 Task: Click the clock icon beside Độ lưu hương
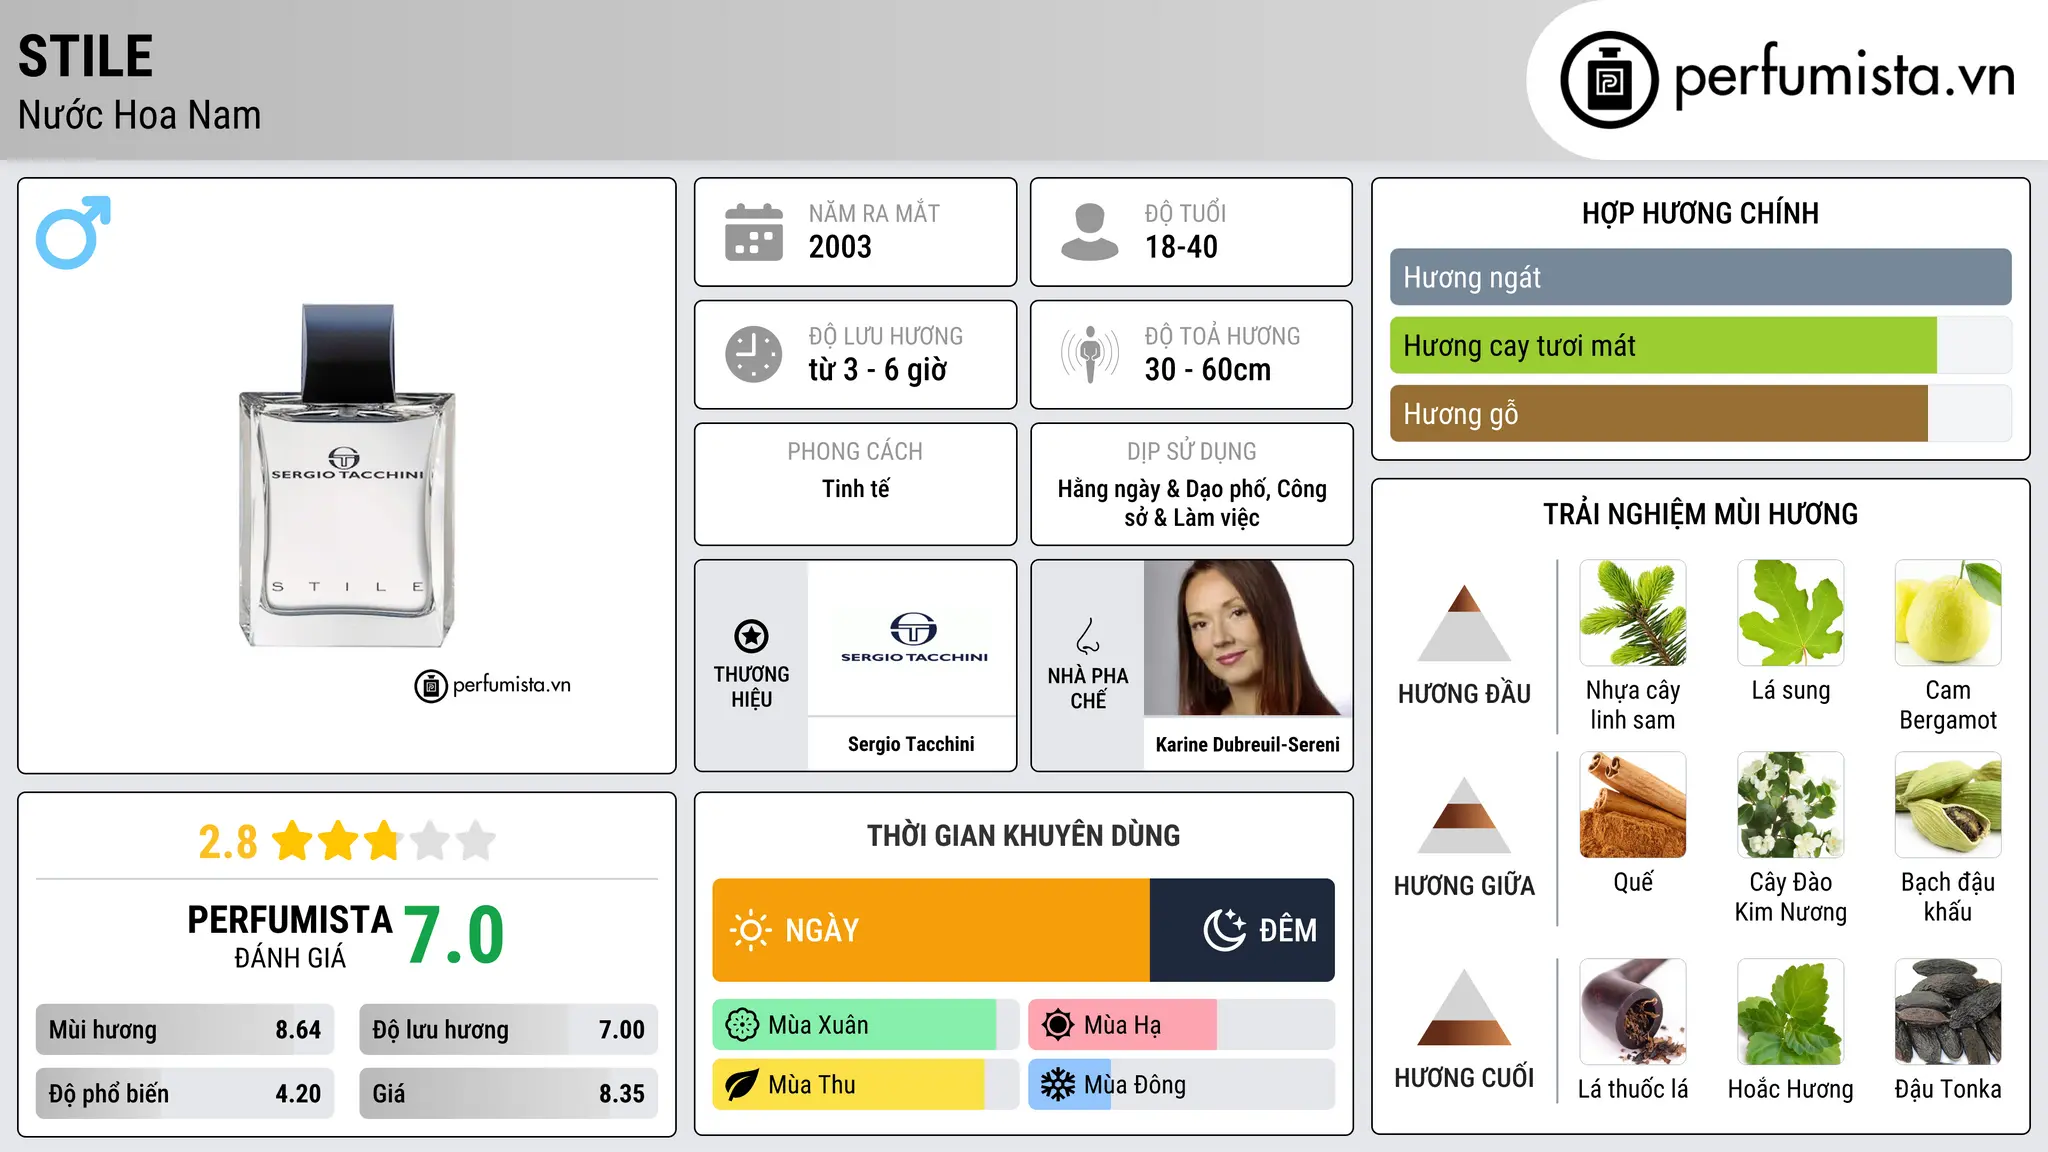coord(754,354)
